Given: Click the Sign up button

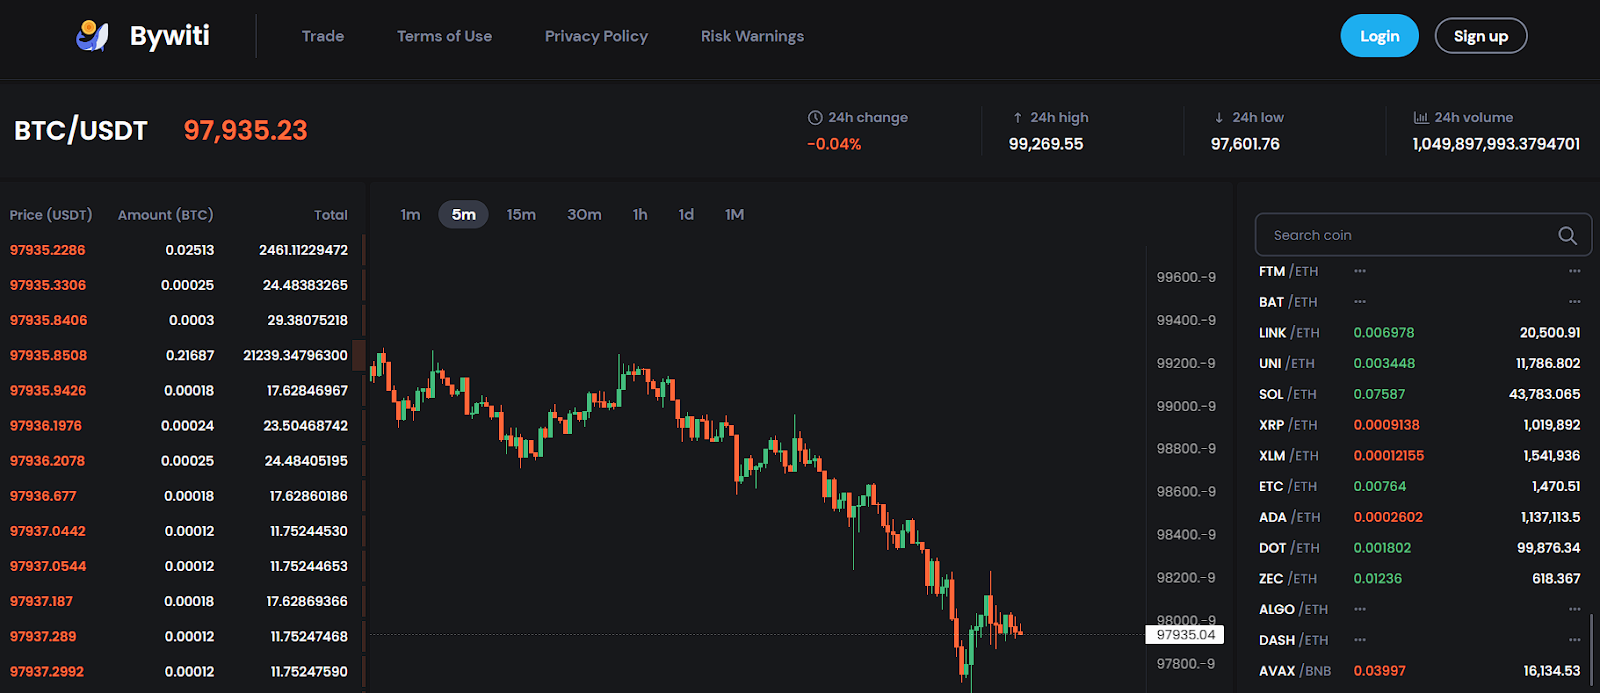Looking at the screenshot, I should point(1480,36).
